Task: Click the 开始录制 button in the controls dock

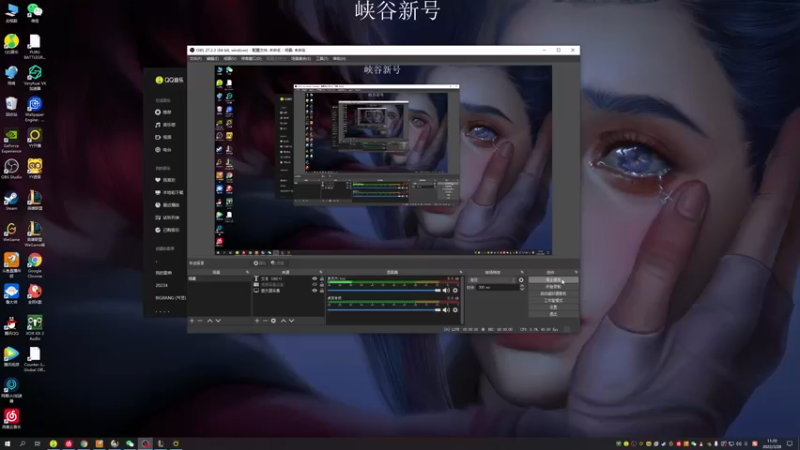Action: [x=553, y=287]
